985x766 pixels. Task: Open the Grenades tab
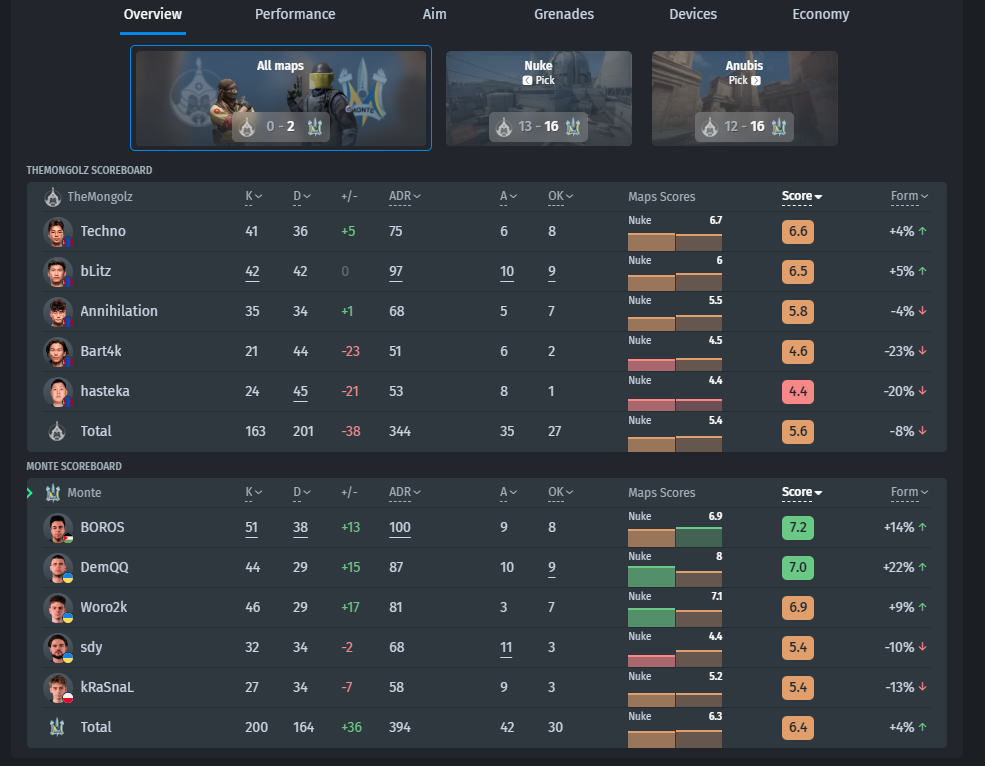563,15
